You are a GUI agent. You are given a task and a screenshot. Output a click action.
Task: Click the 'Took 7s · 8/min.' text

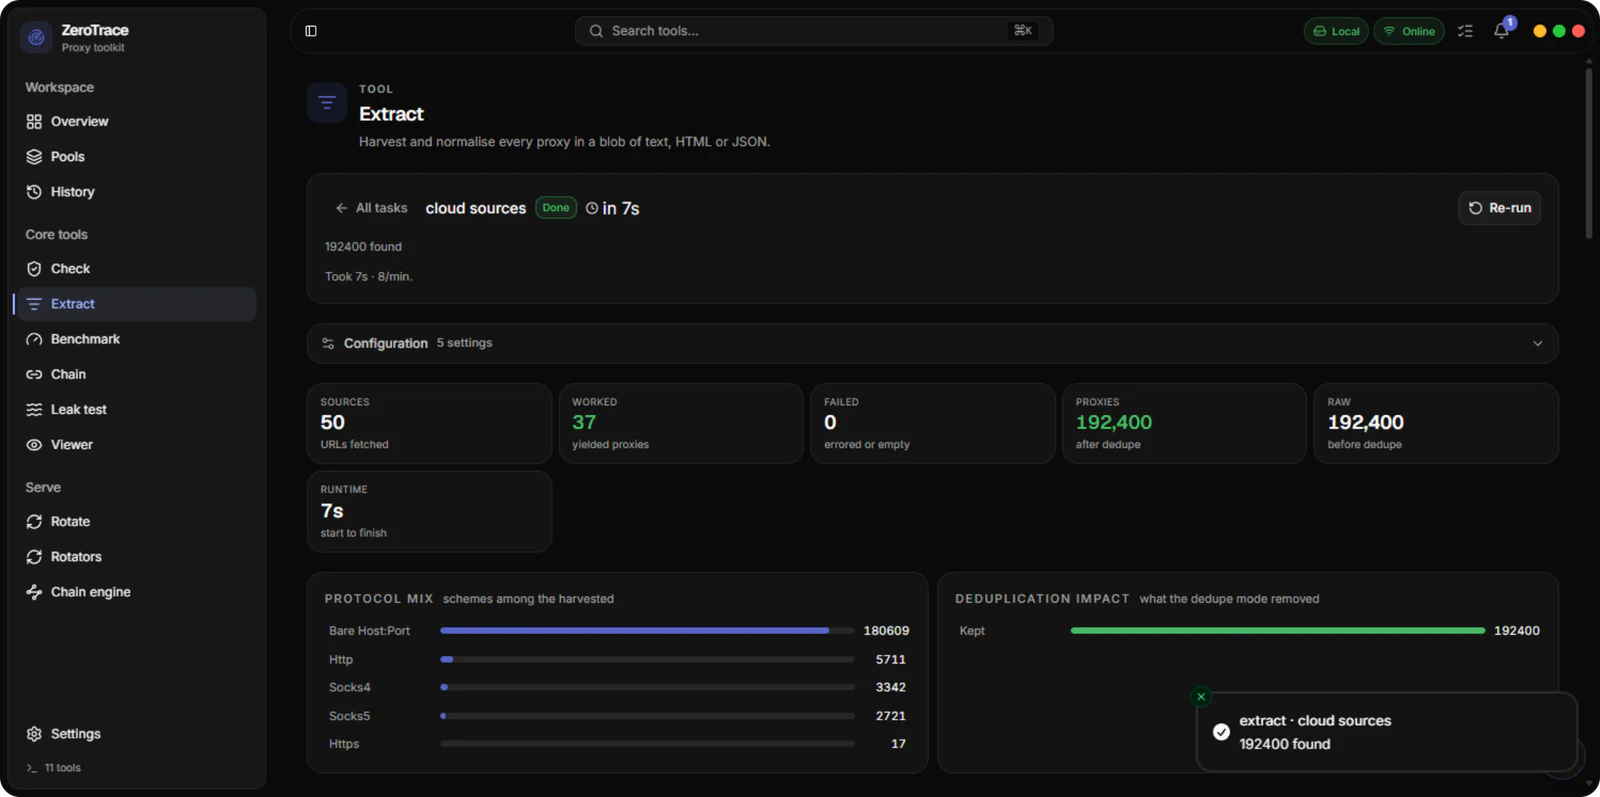(x=368, y=277)
